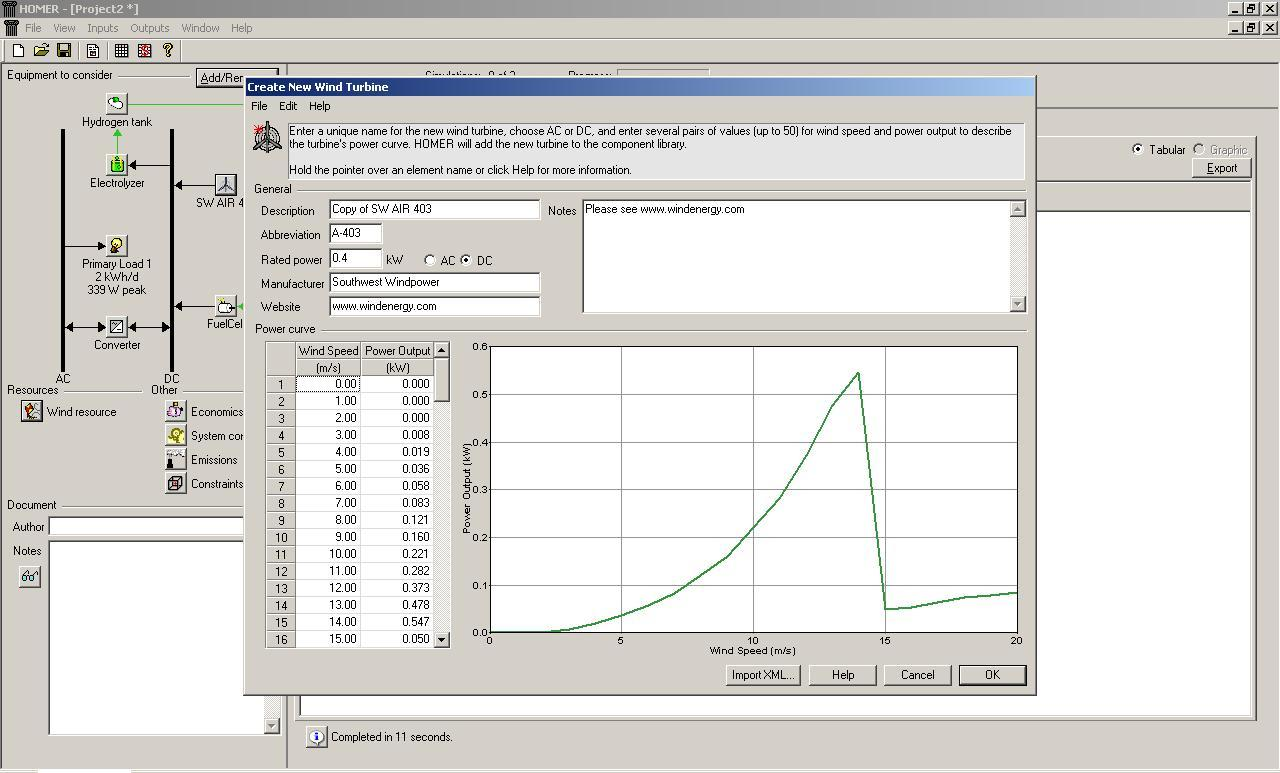Click the info icon beside Completed in 11 seconds

pyautogui.click(x=316, y=737)
